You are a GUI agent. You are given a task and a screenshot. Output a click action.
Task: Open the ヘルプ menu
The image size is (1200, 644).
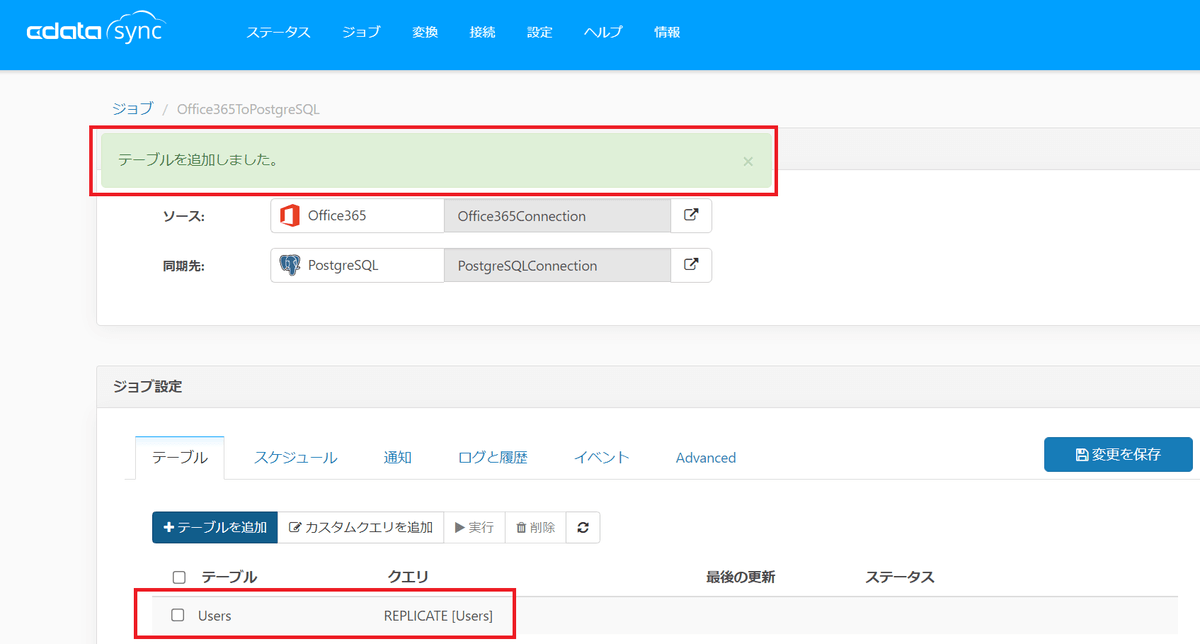pyautogui.click(x=603, y=32)
